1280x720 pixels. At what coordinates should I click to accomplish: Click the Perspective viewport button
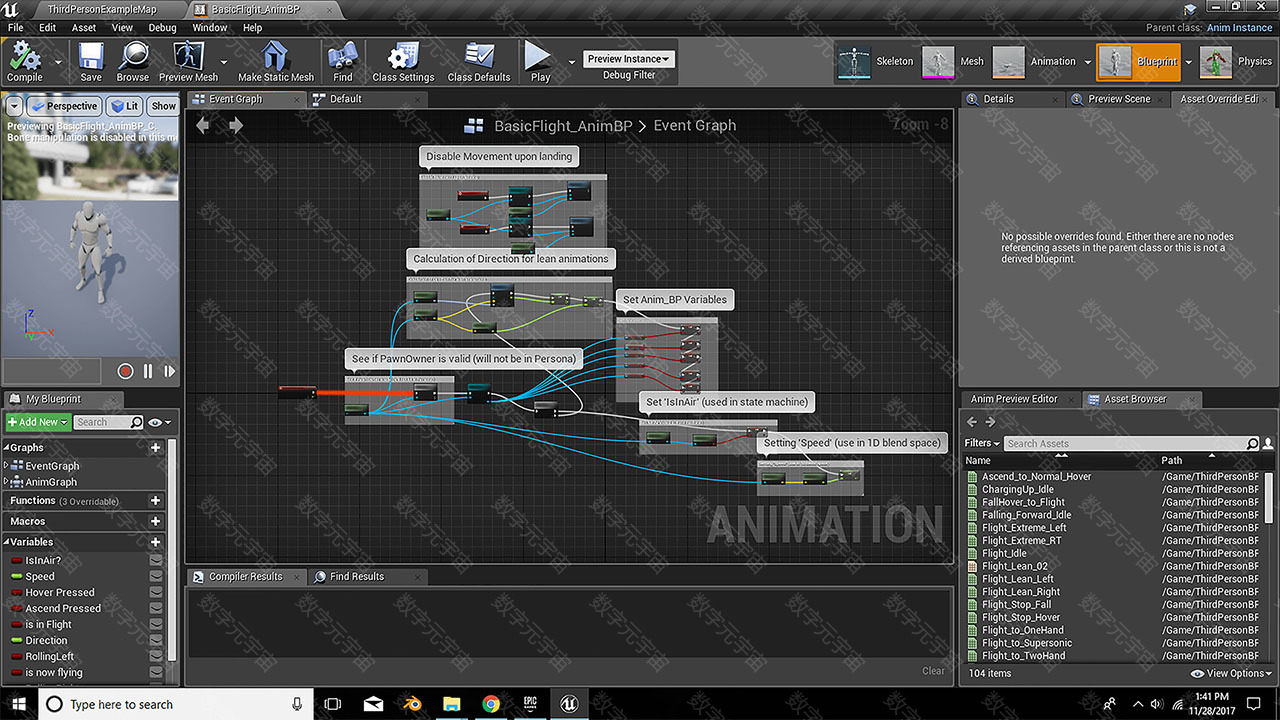click(x=64, y=106)
